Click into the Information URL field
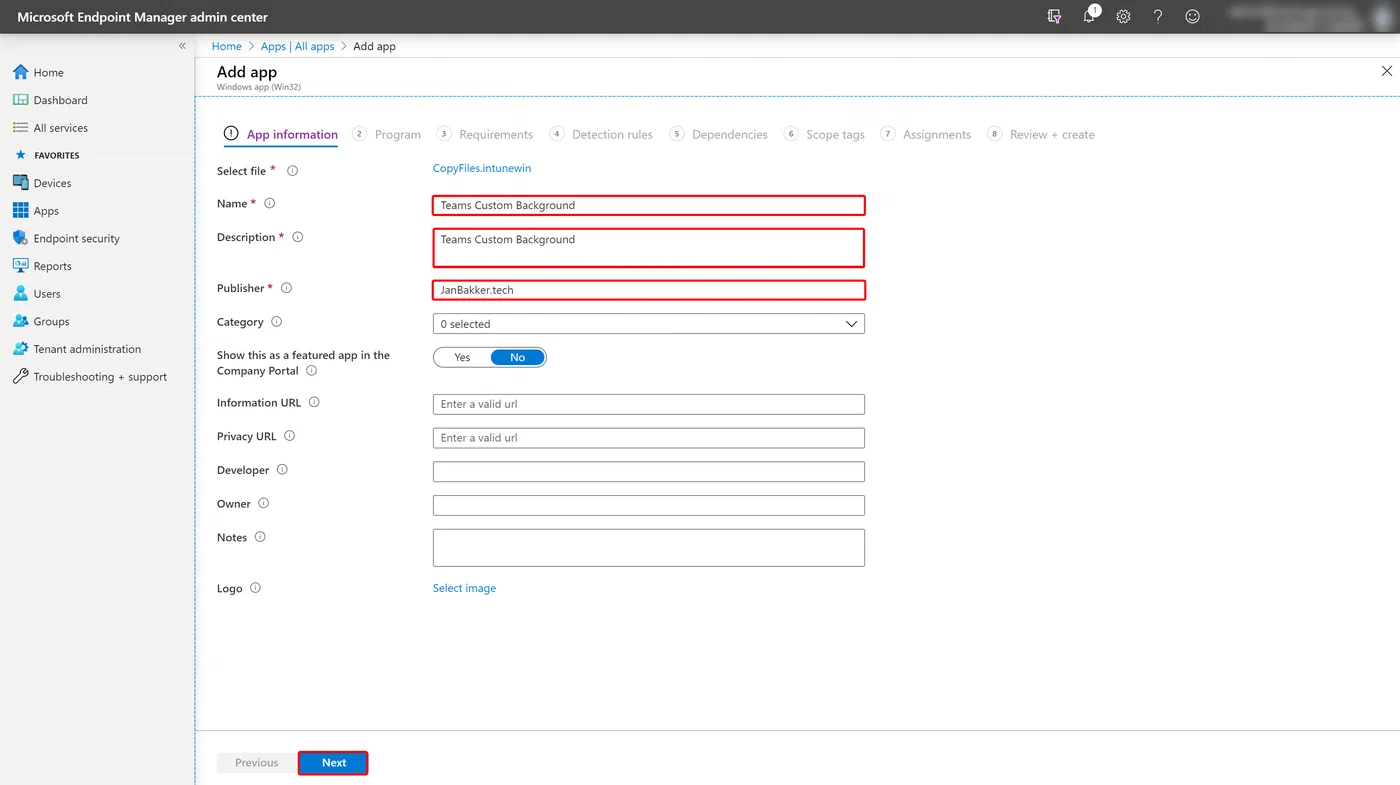Screen dimensions: 1400x785 pyautogui.click(x=649, y=404)
